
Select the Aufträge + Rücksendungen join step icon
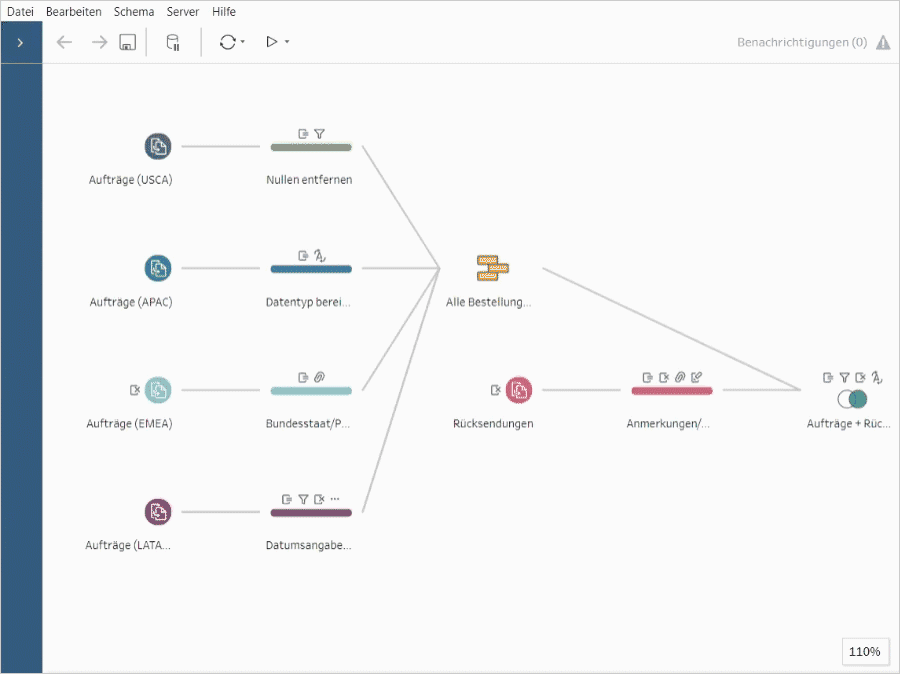(851, 399)
